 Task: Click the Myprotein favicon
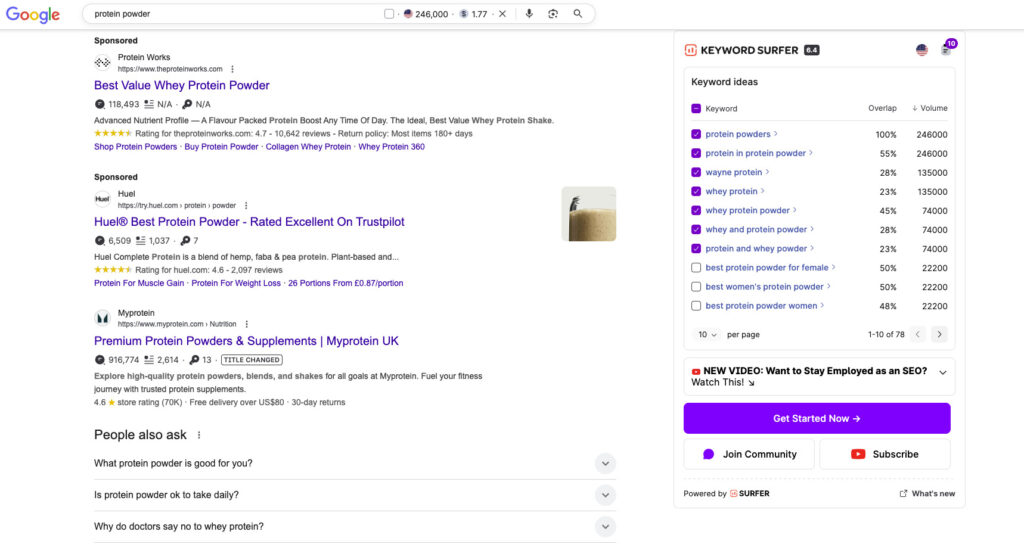click(103, 319)
